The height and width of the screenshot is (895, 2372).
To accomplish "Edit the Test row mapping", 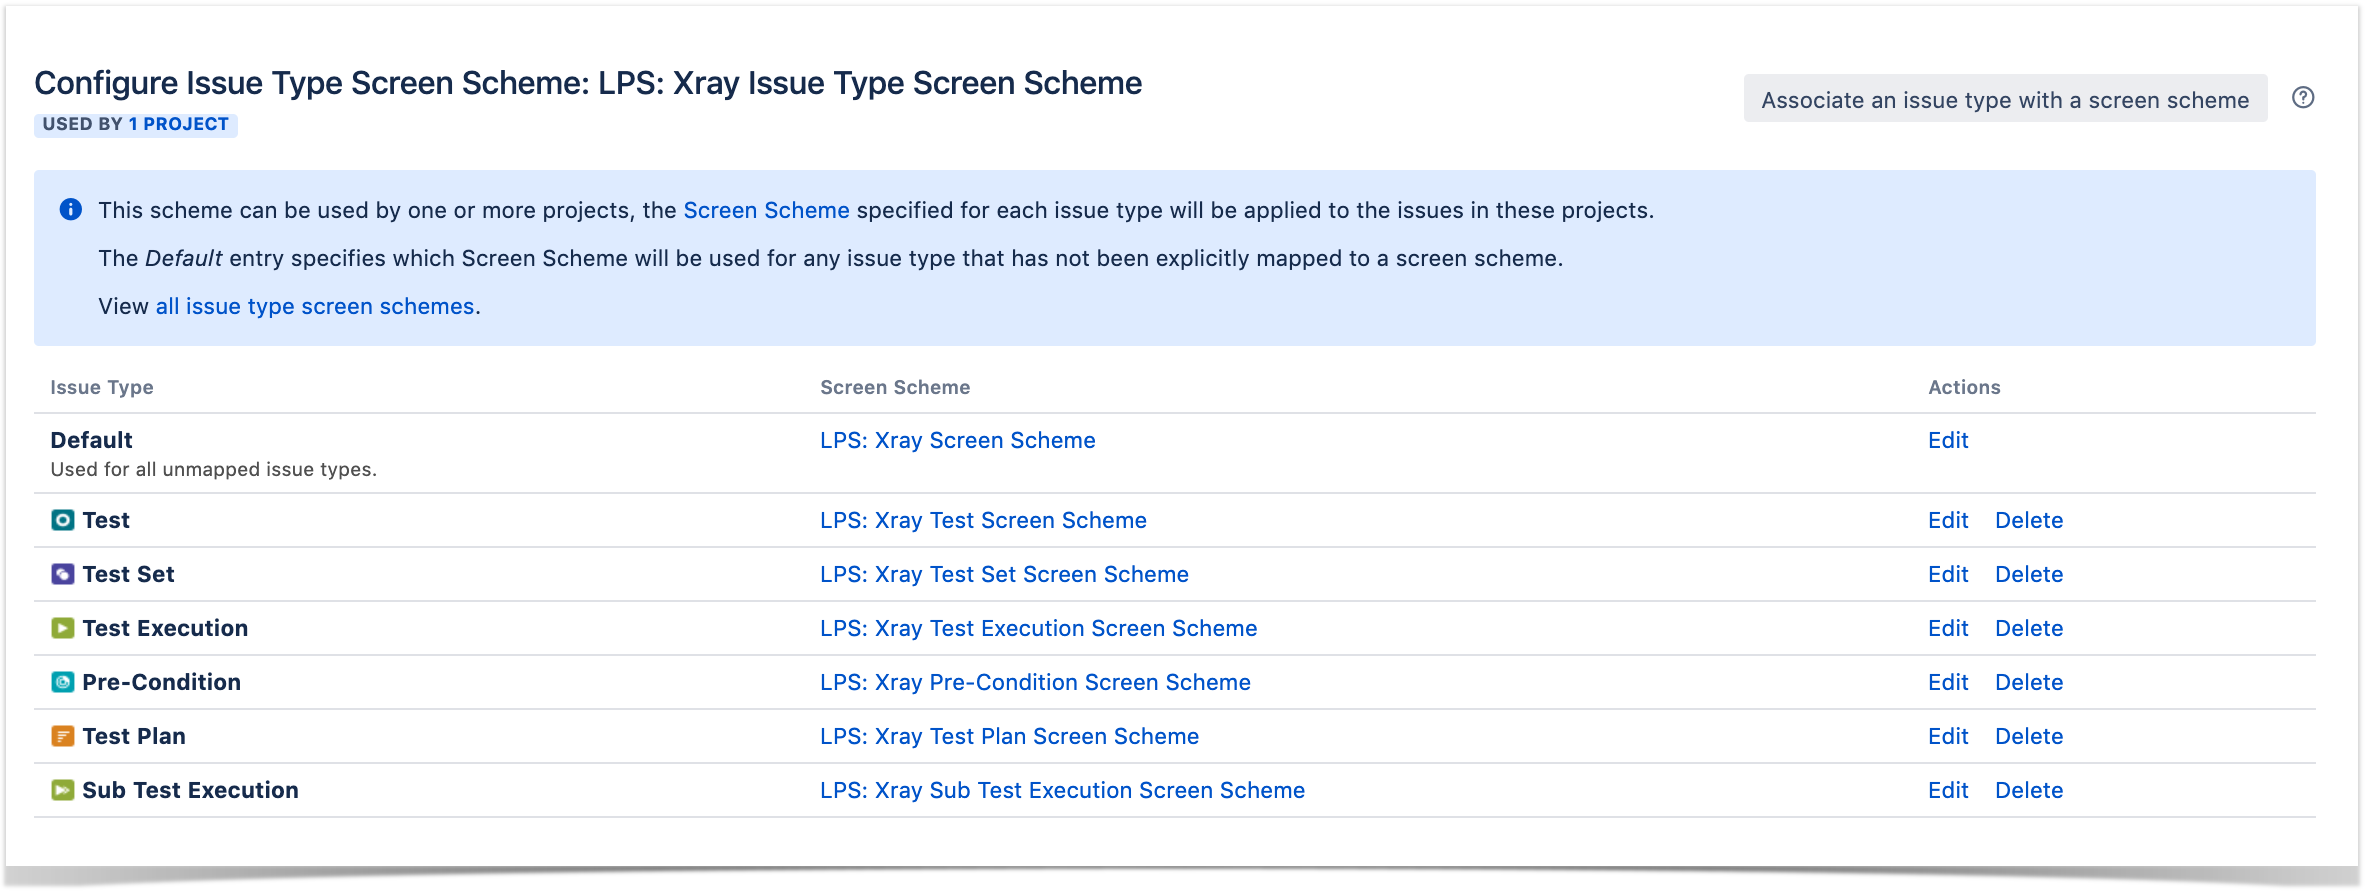I will [x=1948, y=520].
